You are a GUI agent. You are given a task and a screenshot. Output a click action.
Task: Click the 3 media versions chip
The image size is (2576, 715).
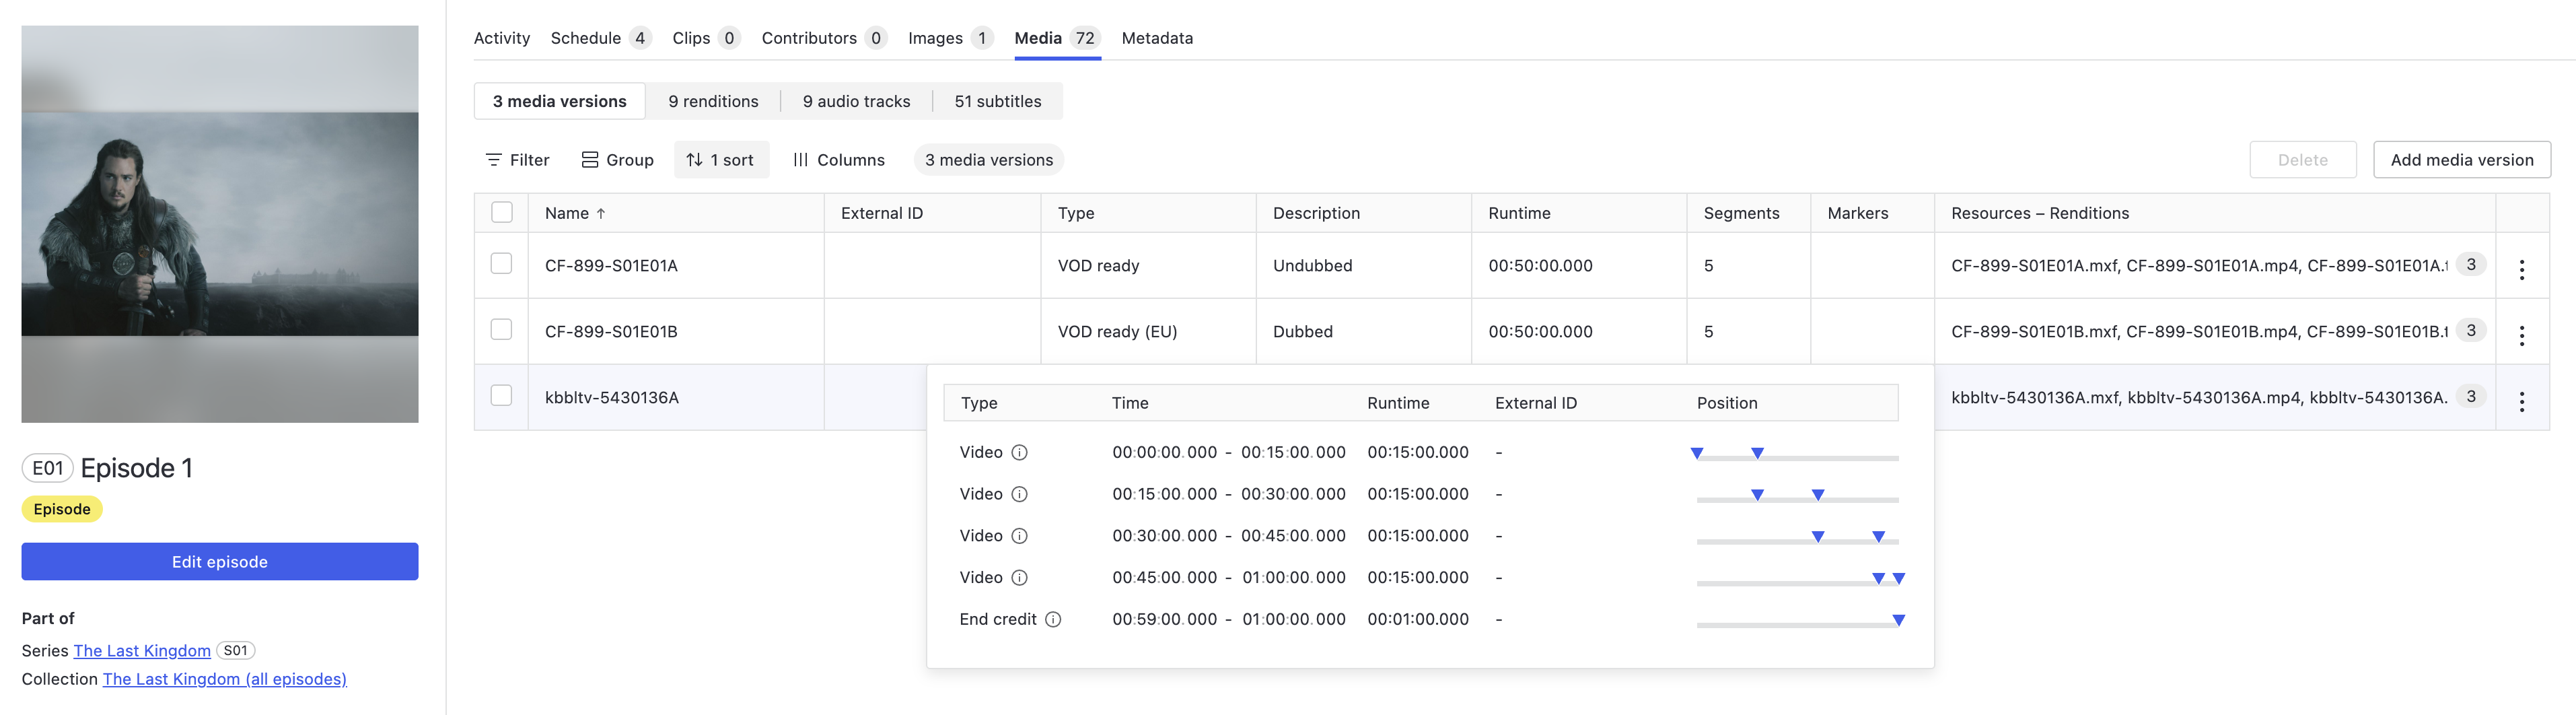pyautogui.click(x=989, y=160)
